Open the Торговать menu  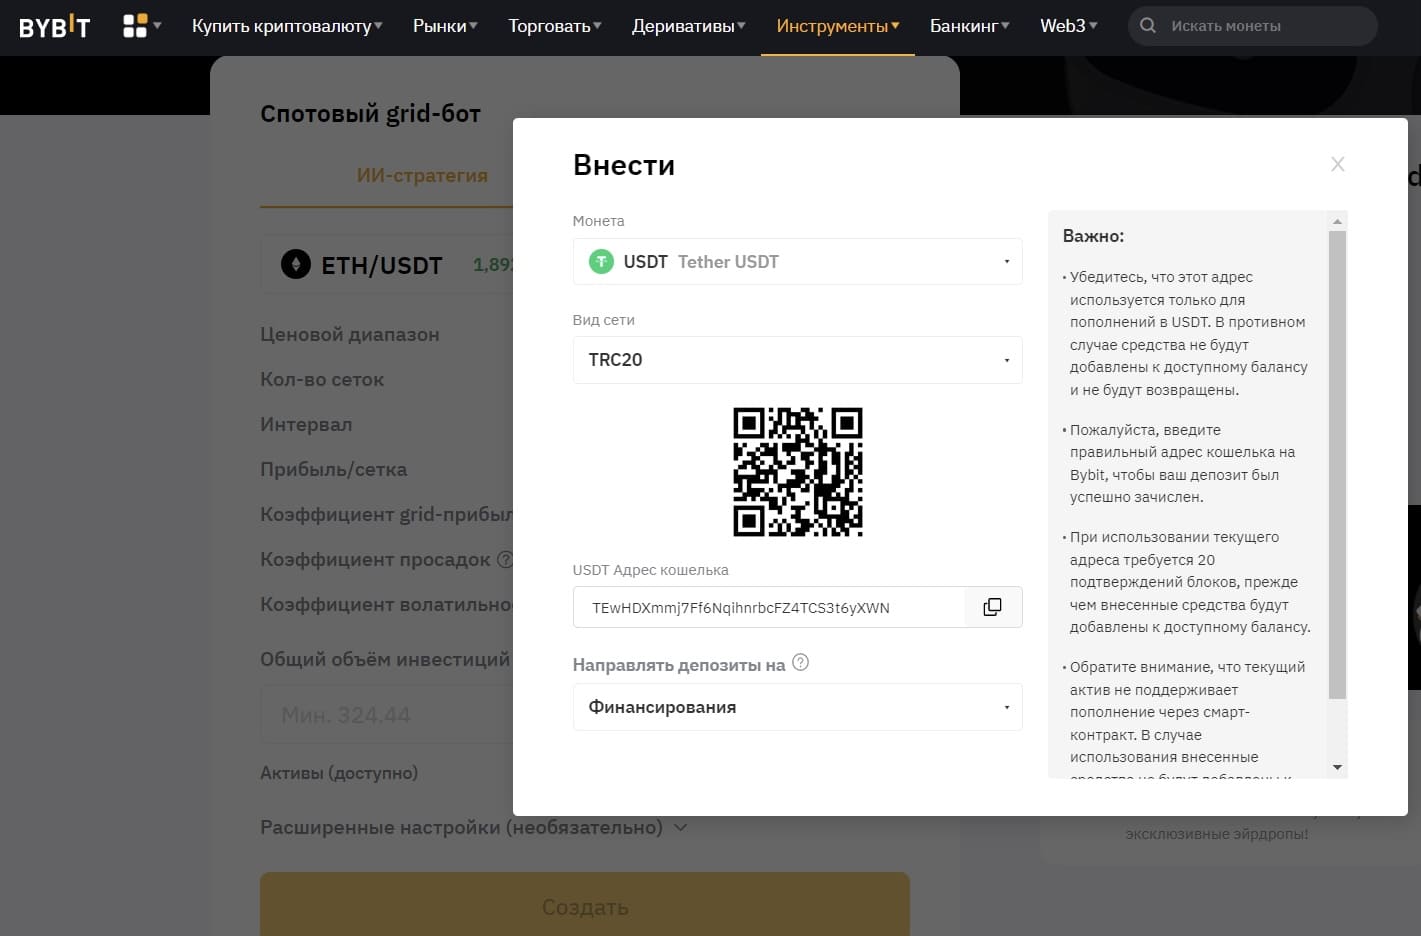pos(555,26)
